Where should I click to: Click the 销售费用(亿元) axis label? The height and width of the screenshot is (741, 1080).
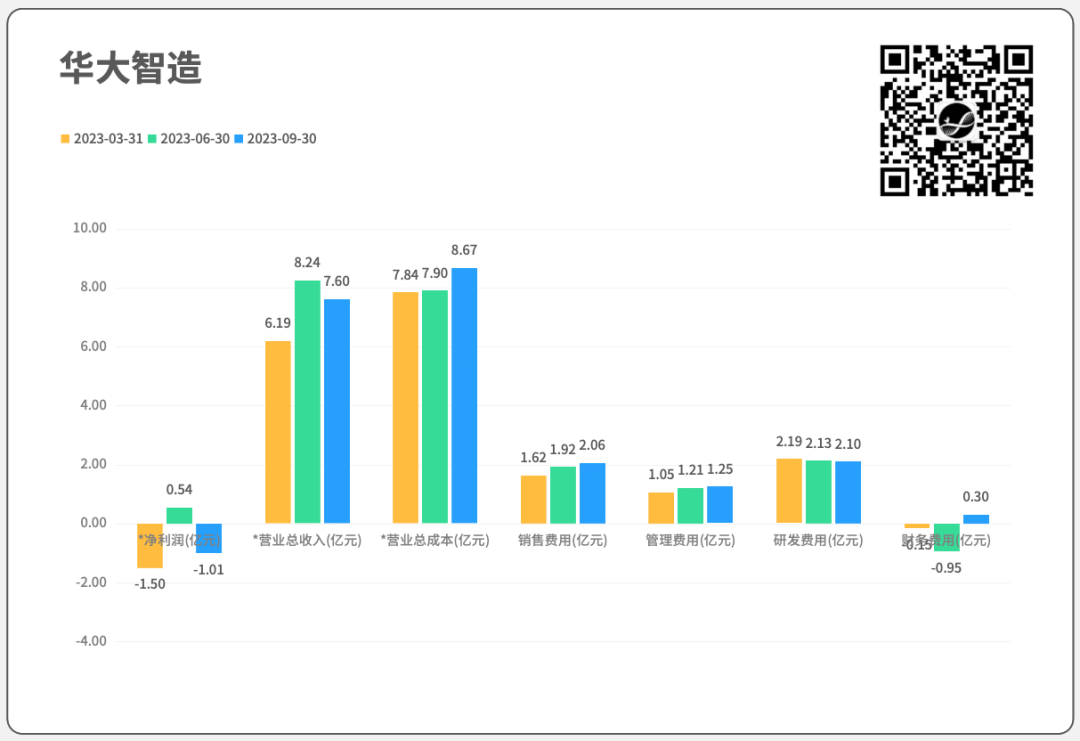coord(562,541)
